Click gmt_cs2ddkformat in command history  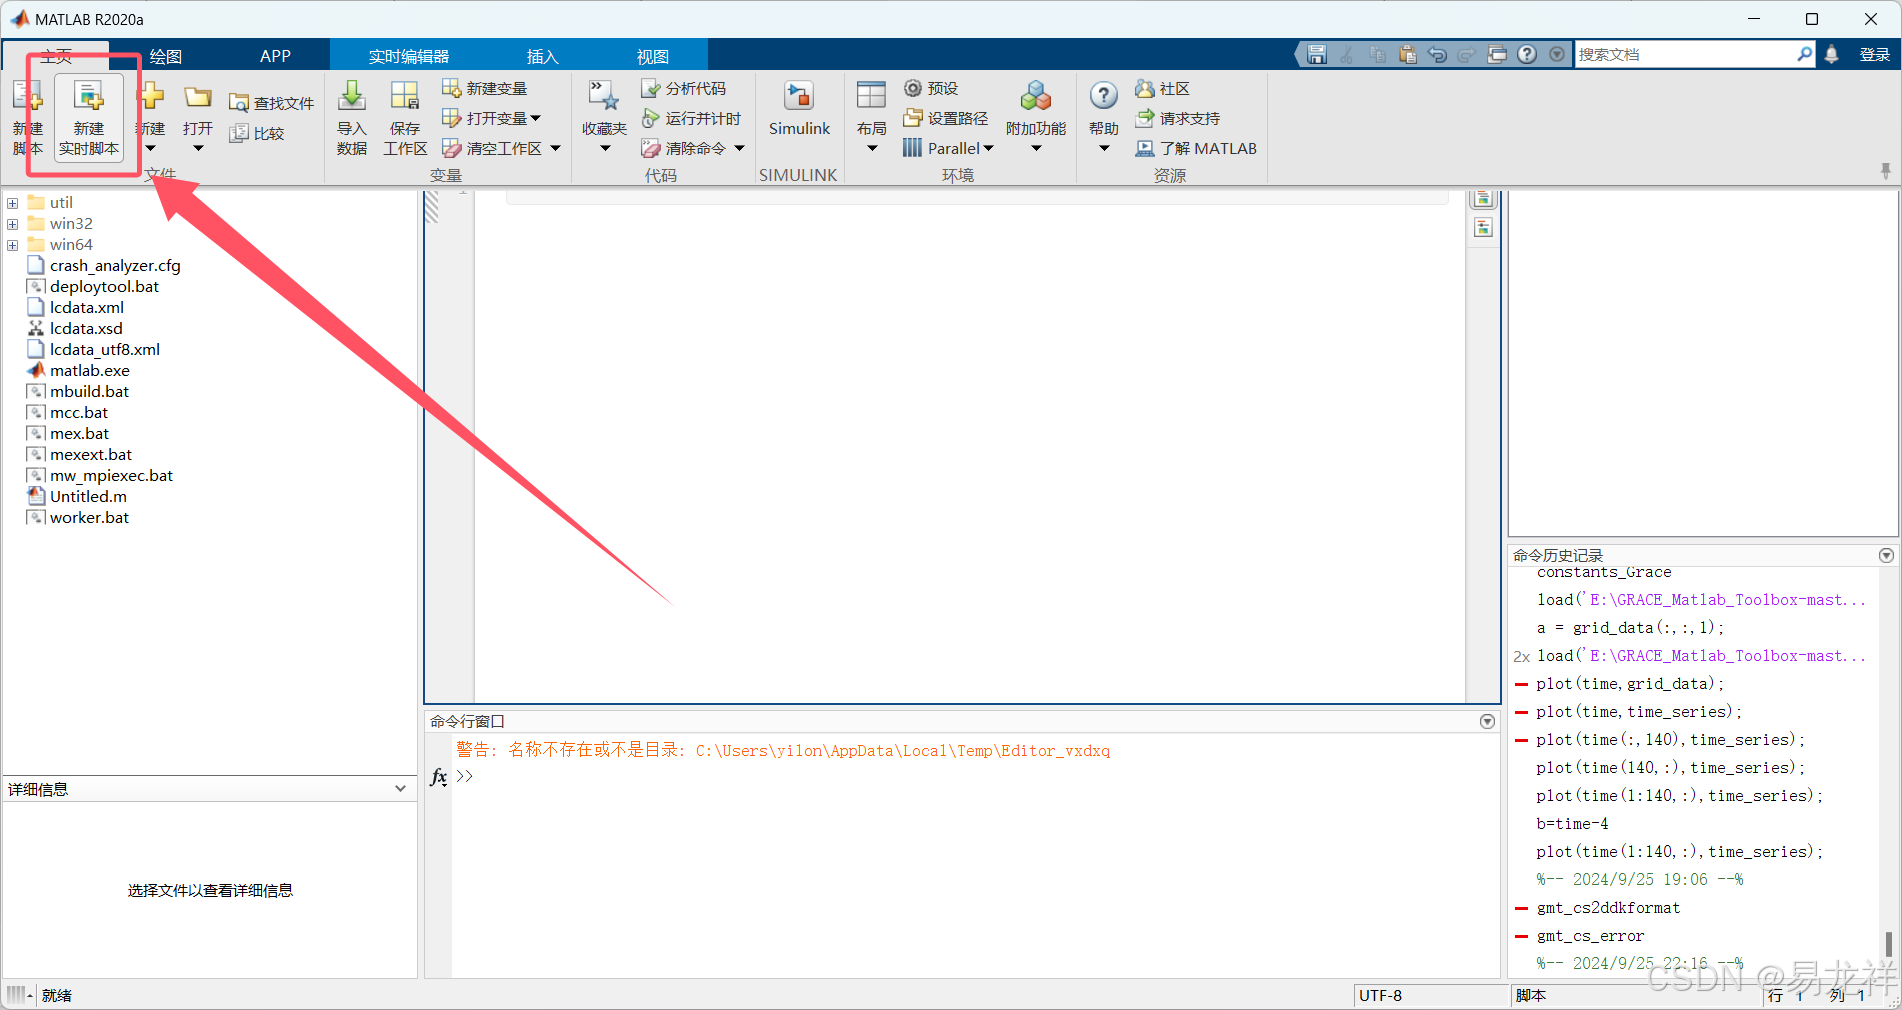[1608, 908]
